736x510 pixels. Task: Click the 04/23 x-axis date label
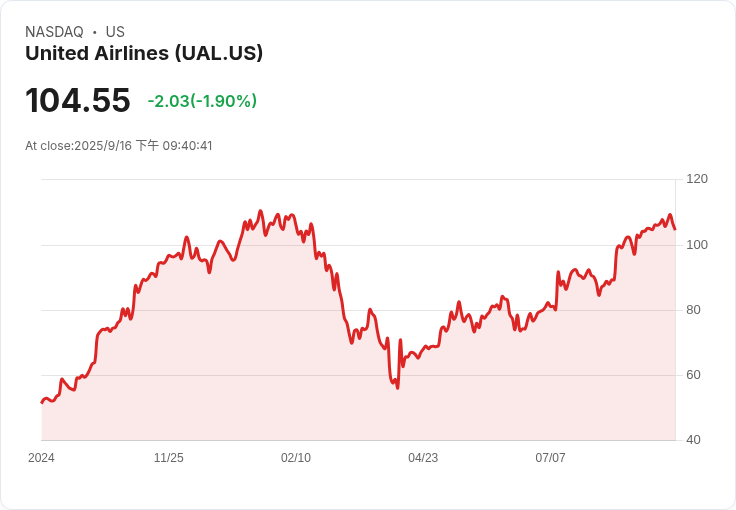423,458
